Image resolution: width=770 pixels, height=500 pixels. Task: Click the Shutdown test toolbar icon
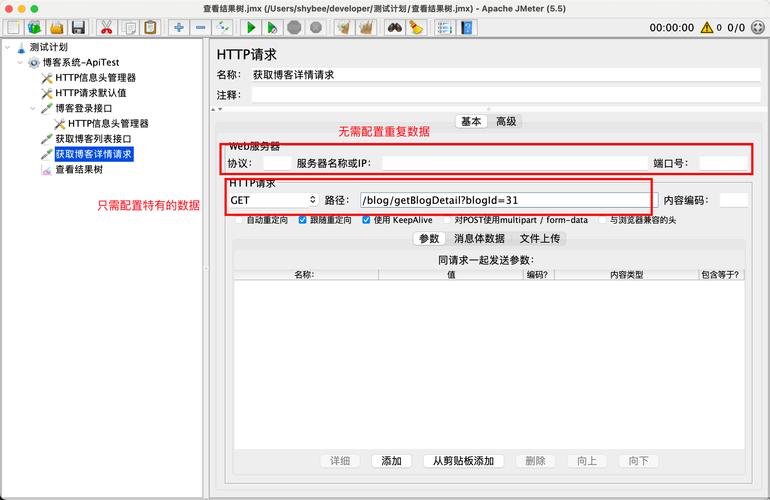pos(316,28)
